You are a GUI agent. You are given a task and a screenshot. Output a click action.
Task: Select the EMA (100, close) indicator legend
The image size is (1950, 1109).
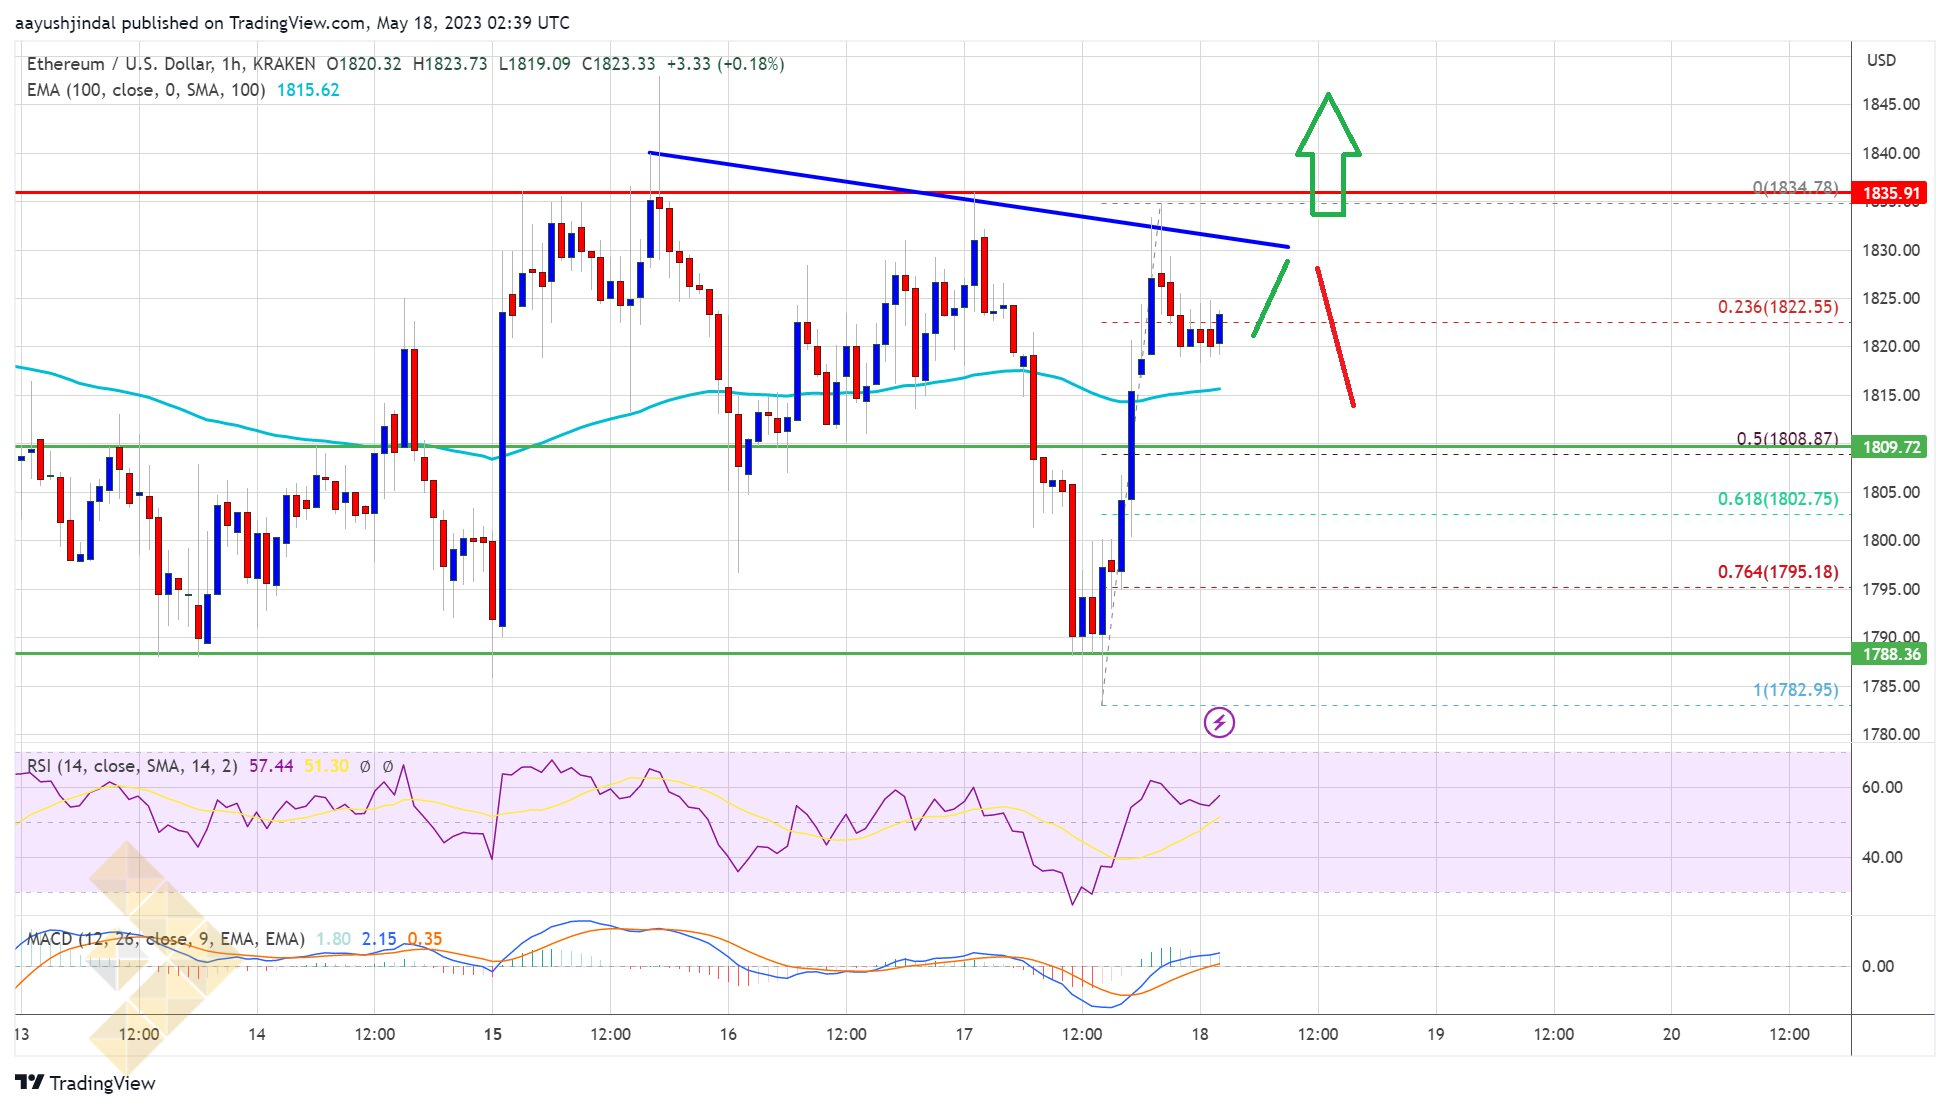pos(146,90)
